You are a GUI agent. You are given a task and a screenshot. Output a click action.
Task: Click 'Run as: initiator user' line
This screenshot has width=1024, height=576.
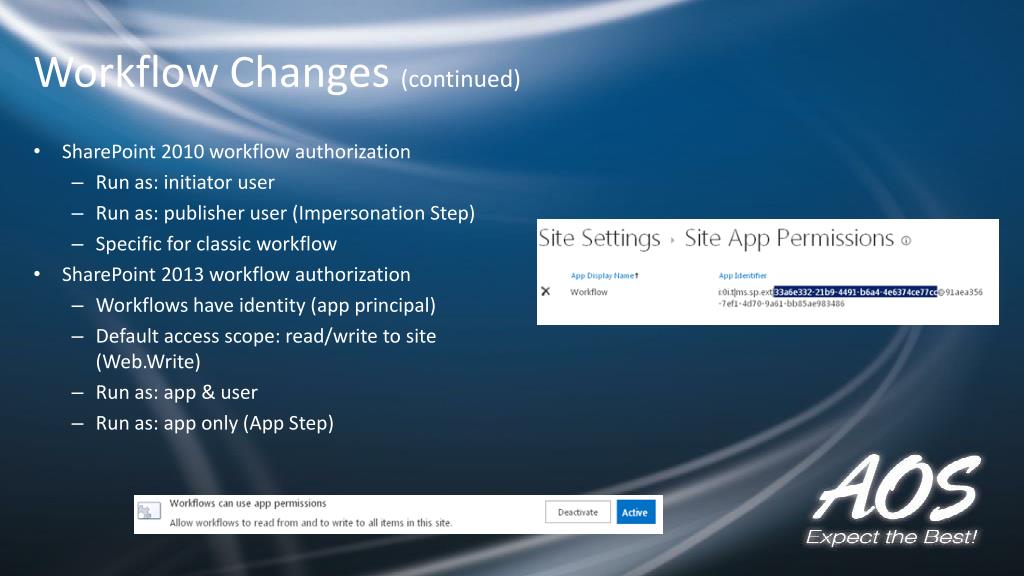click(185, 182)
